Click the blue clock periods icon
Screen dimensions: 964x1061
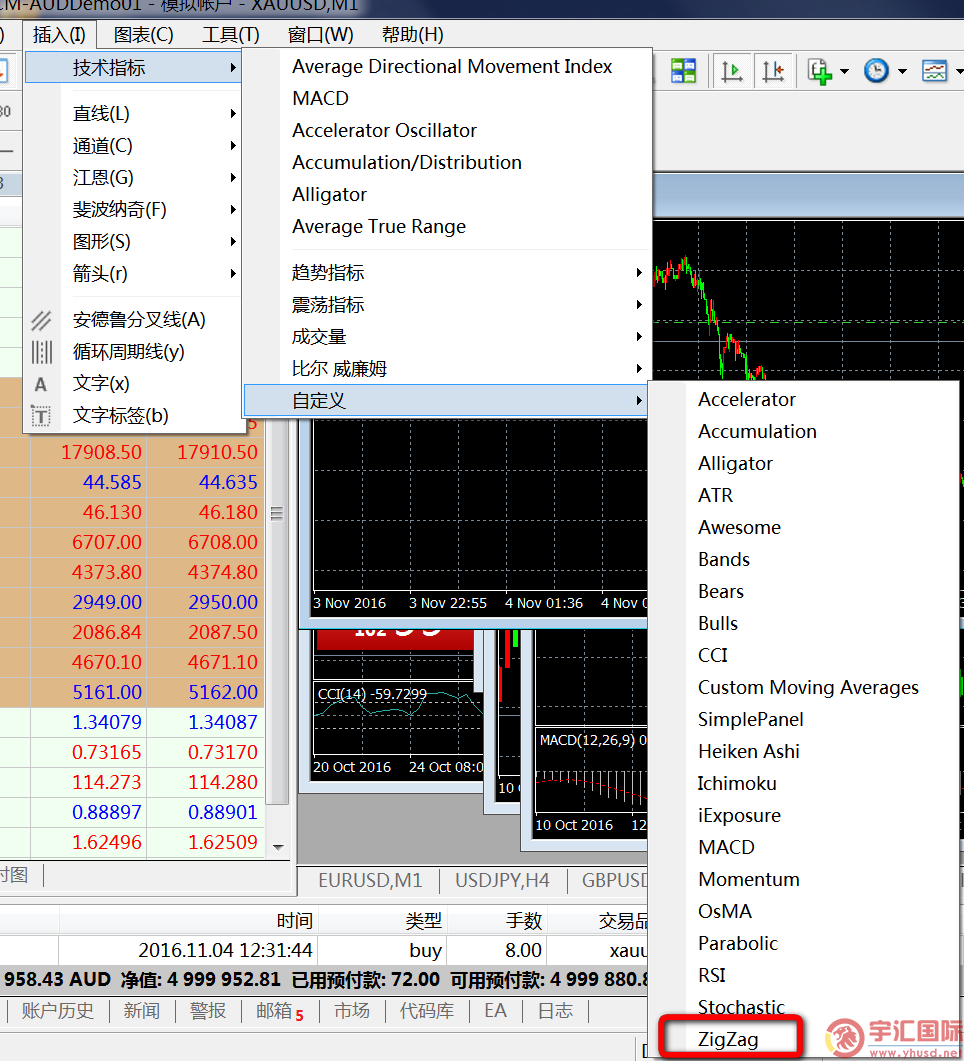pos(876,71)
